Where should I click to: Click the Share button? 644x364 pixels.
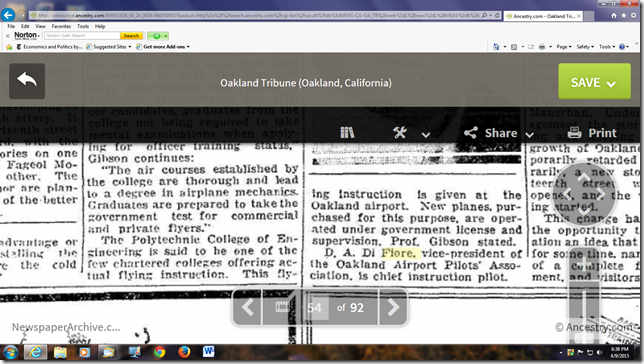[491, 133]
